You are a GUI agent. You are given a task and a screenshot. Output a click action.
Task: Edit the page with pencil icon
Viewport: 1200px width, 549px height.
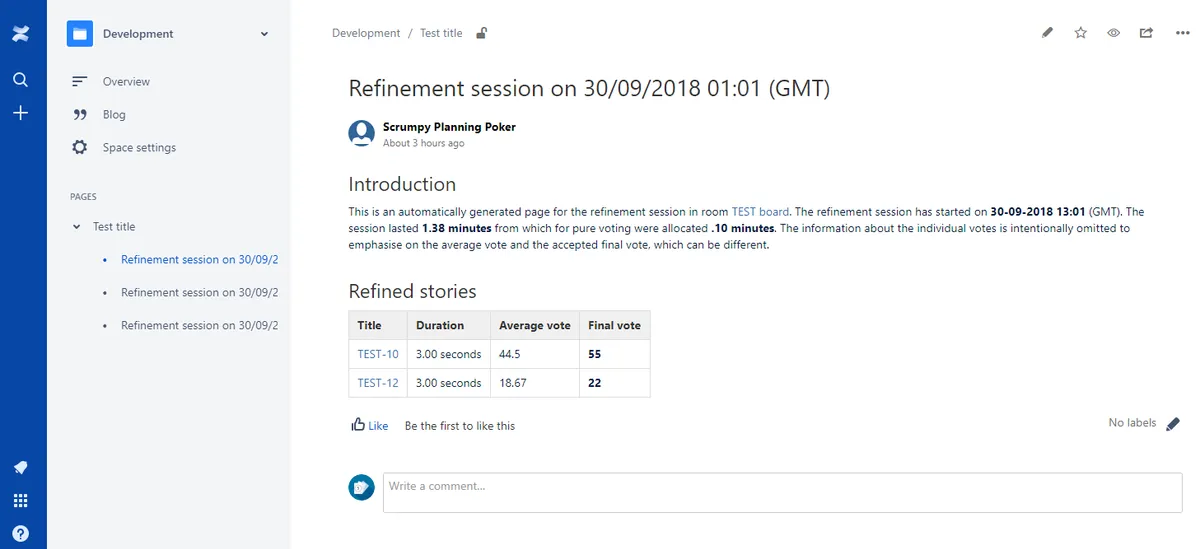point(1047,33)
